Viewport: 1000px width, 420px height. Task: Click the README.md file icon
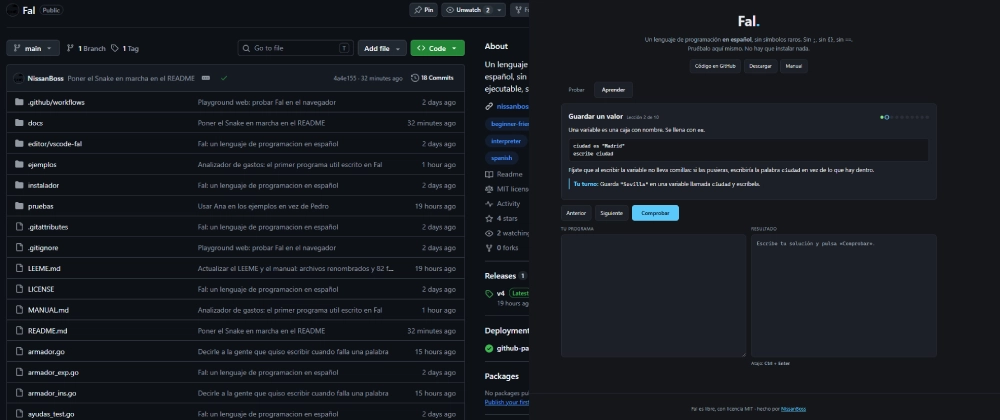(x=18, y=331)
